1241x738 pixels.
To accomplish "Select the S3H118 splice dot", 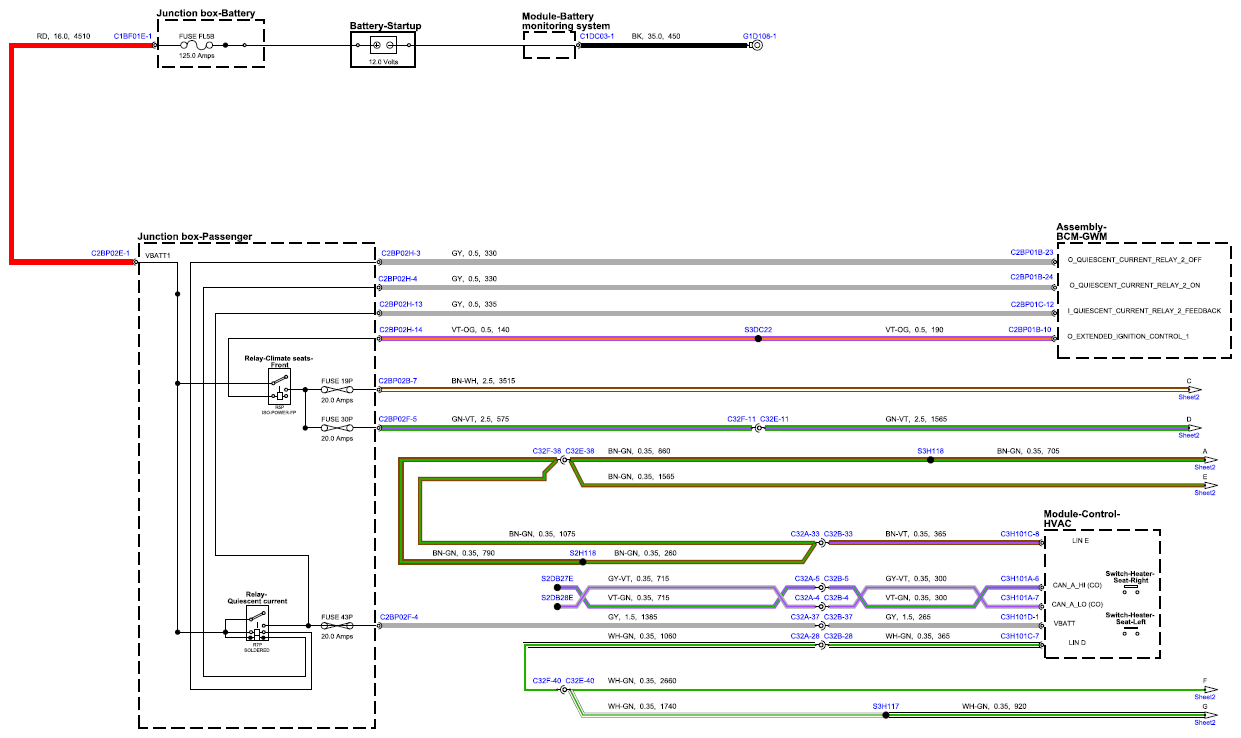I will click(930, 460).
